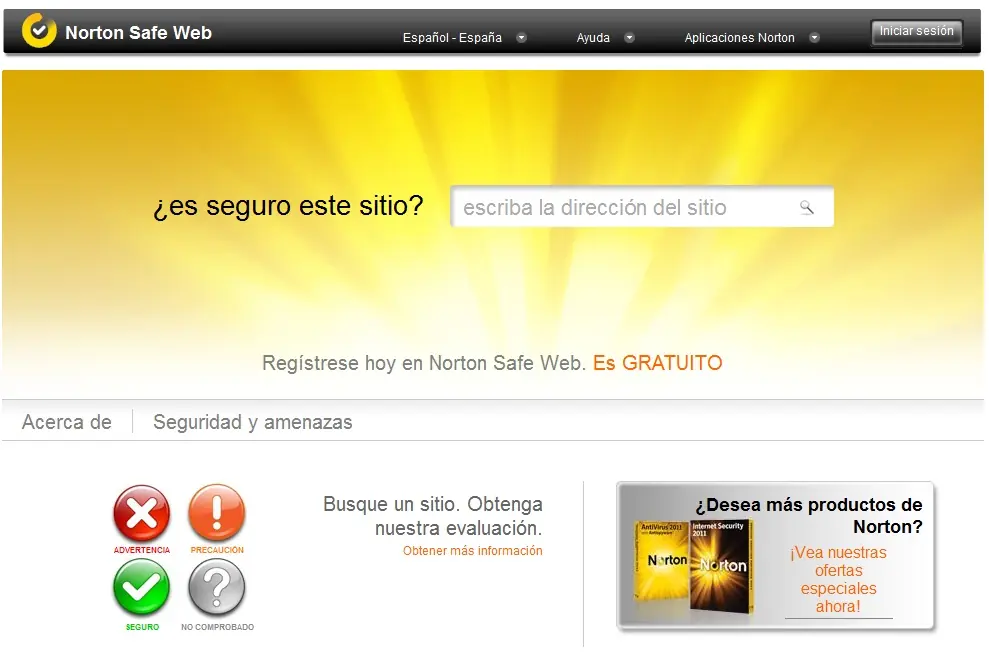Image resolution: width=989 pixels, height=662 pixels.
Task: Click the ¿es seguro este sitio? heading
Action: click(288, 206)
